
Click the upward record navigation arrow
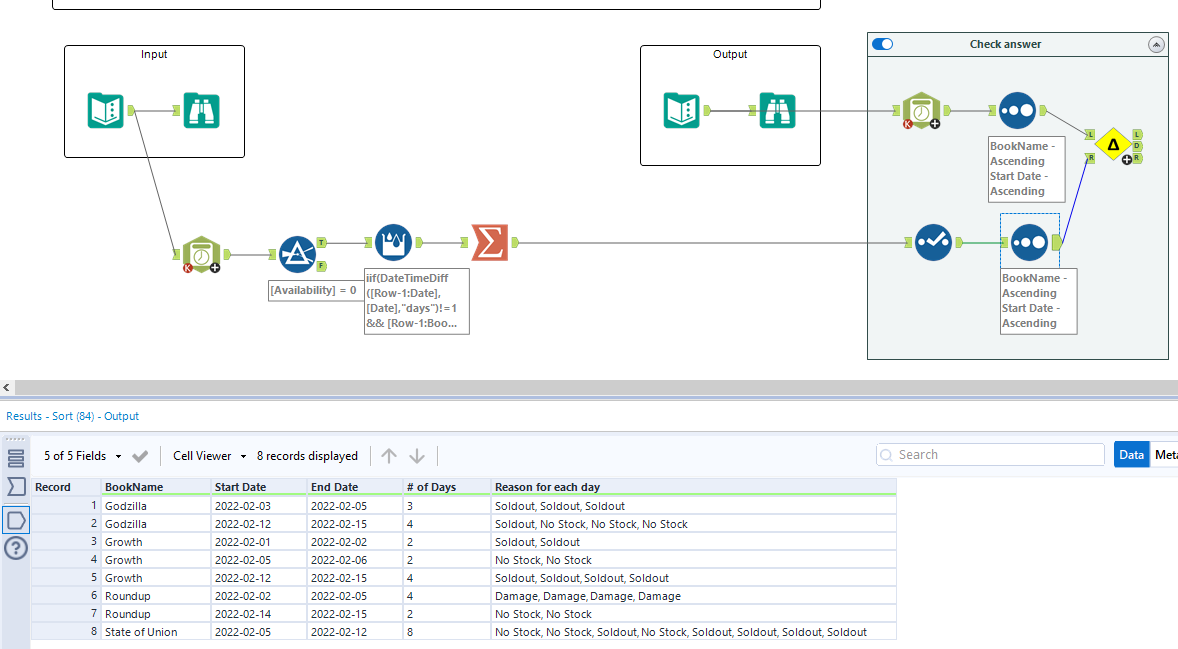pyautogui.click(x=388, y=455)
